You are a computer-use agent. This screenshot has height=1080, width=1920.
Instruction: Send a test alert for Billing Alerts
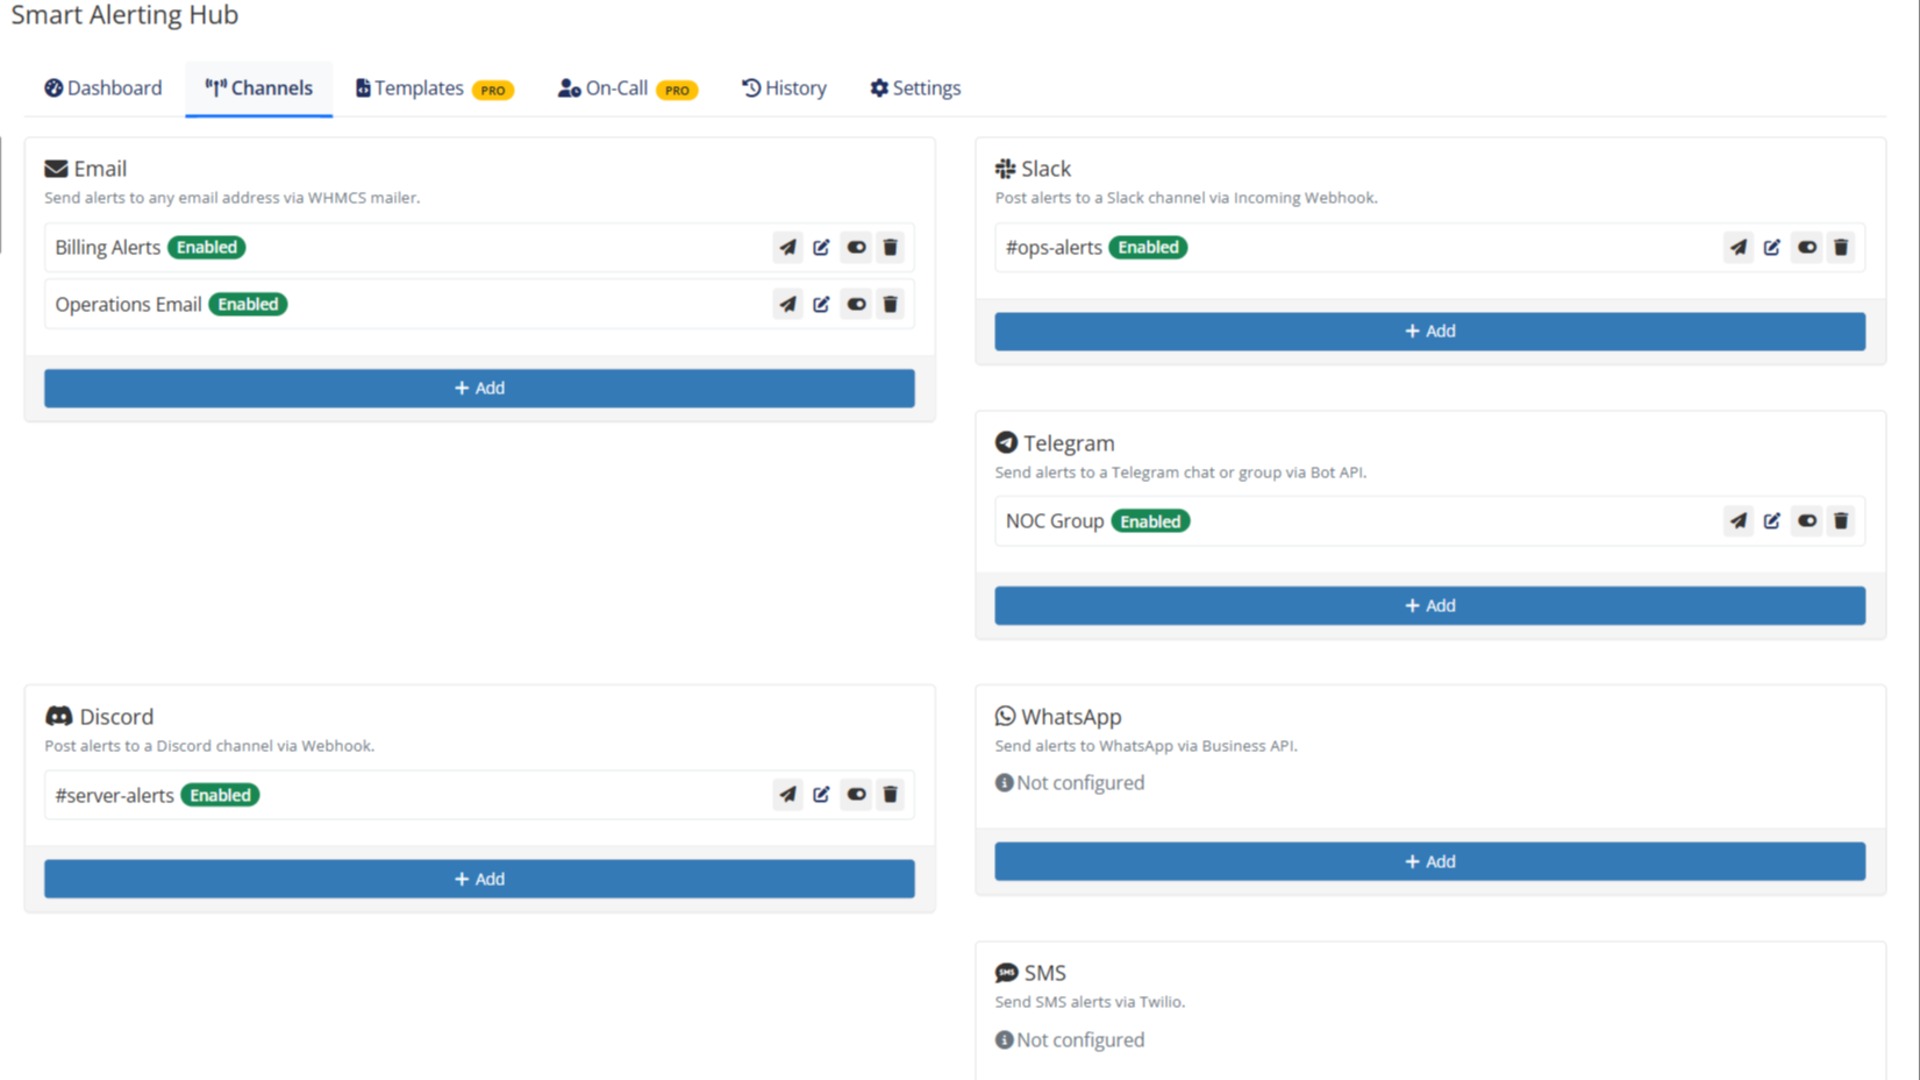coord(787,247)
